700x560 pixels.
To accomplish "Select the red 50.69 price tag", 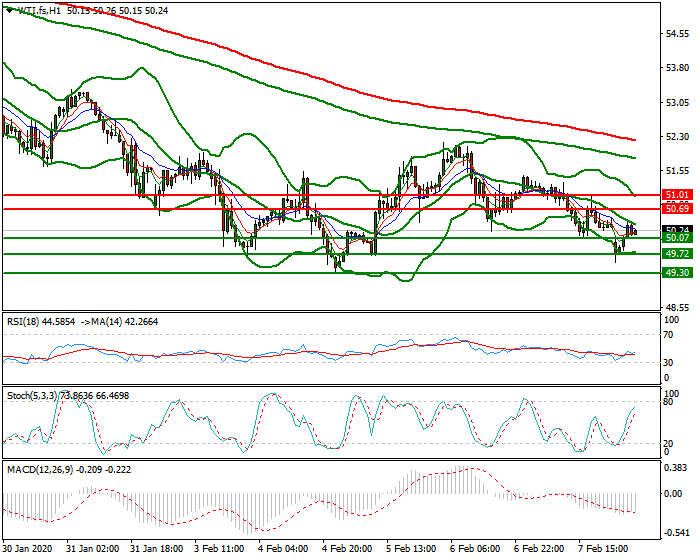I will [x=677, y=208].
